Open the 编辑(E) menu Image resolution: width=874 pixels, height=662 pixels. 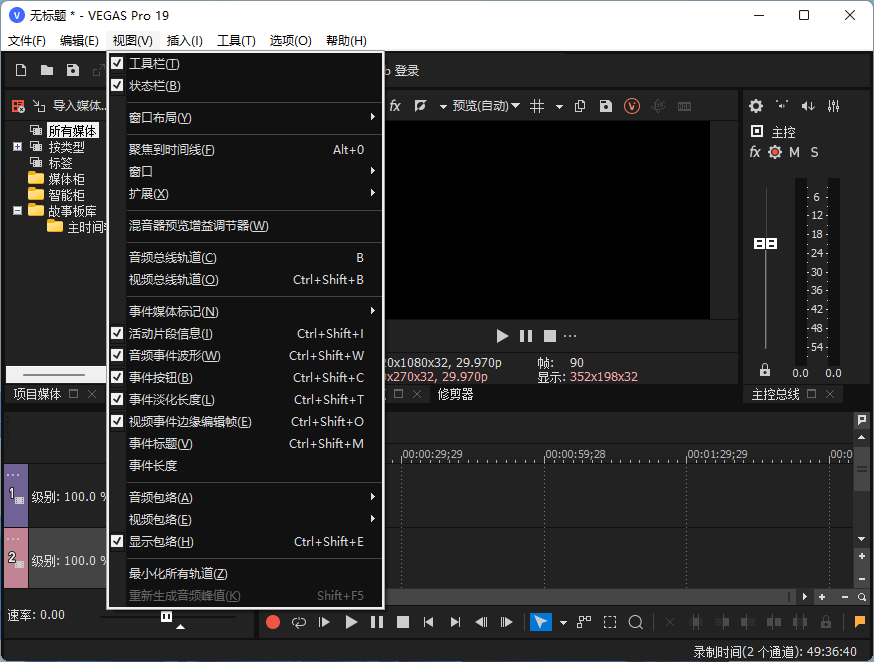(79, 41)
